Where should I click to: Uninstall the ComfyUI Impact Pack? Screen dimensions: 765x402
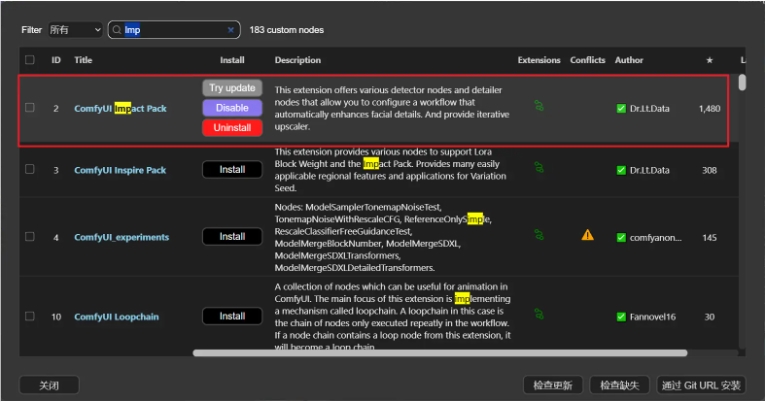[x=232, y=128]
